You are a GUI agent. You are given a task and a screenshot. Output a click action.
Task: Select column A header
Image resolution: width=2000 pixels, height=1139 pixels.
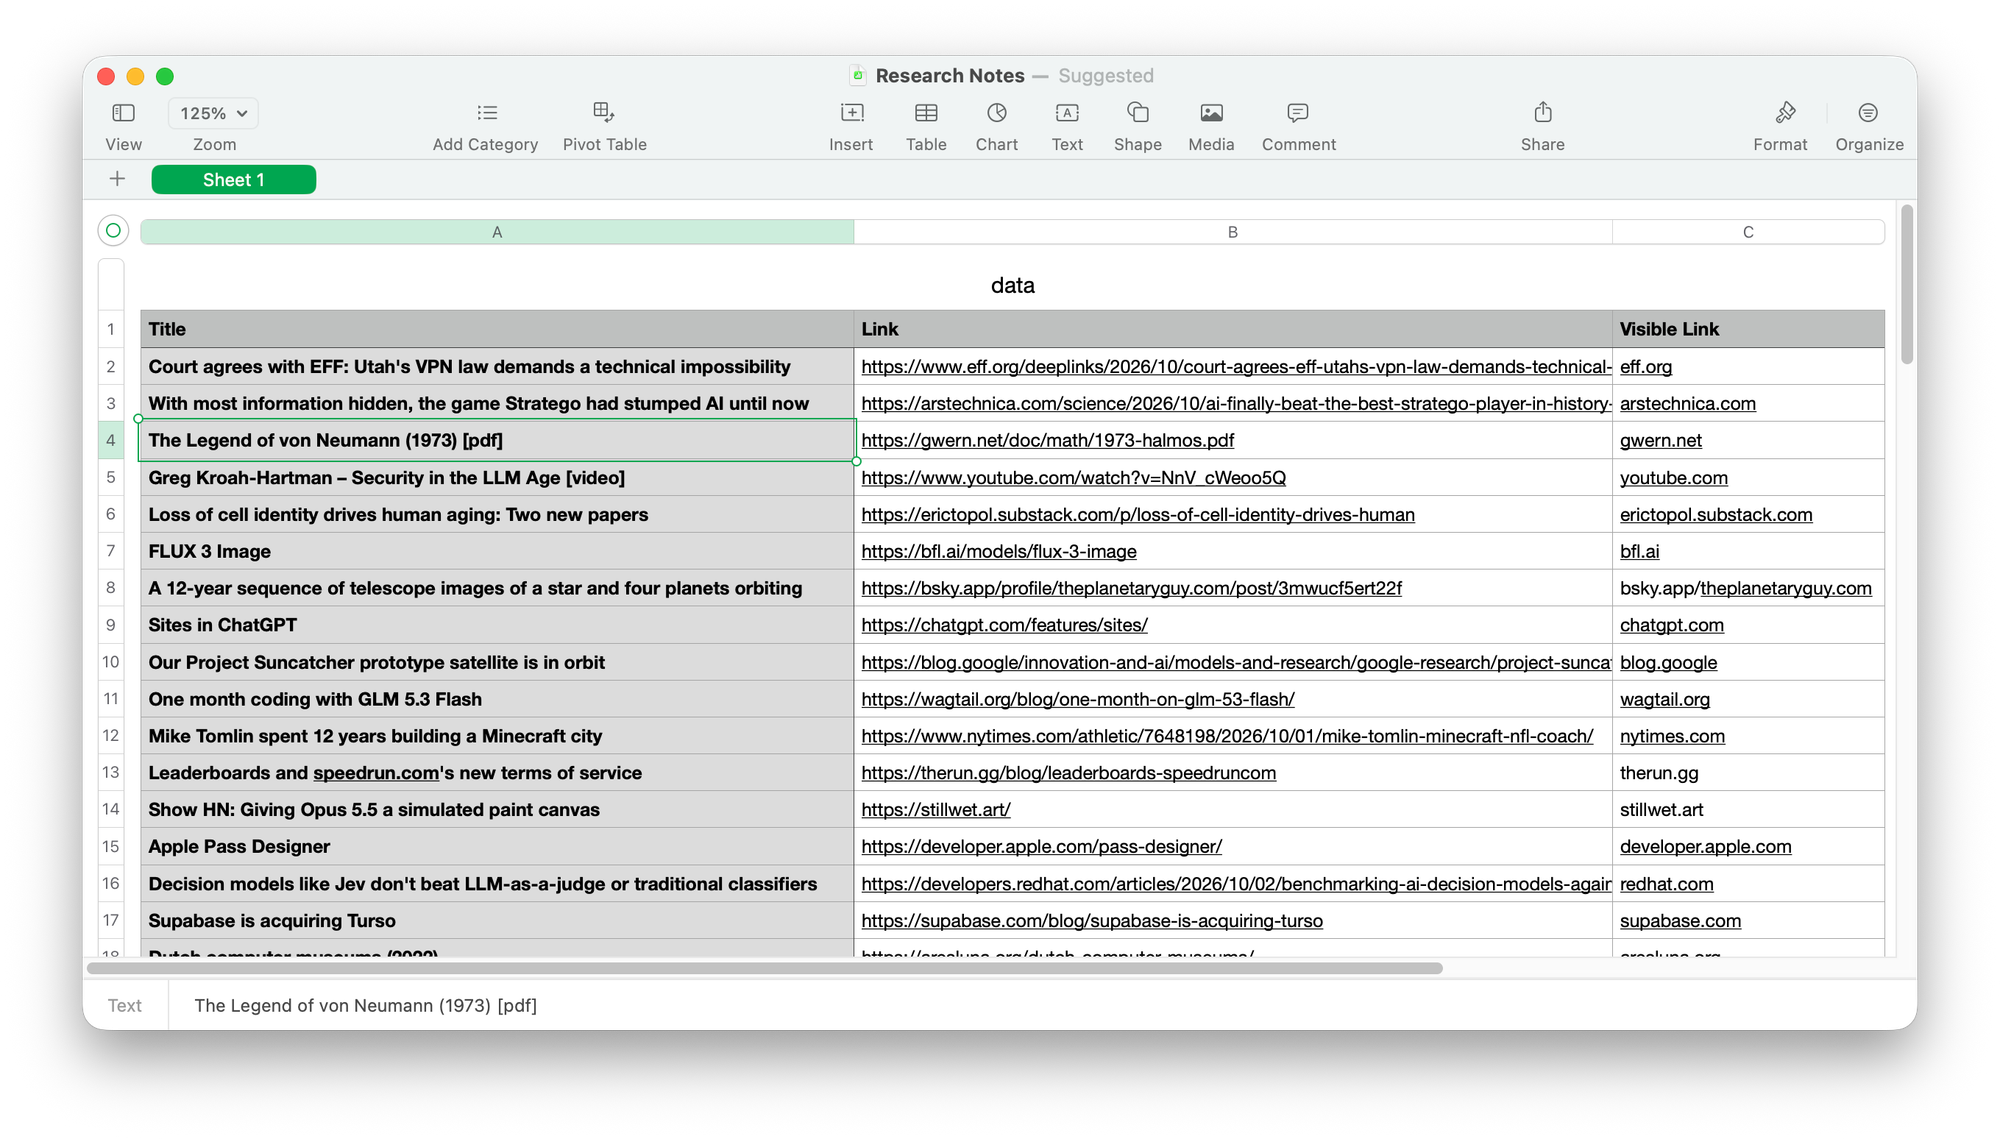[497, 232]
